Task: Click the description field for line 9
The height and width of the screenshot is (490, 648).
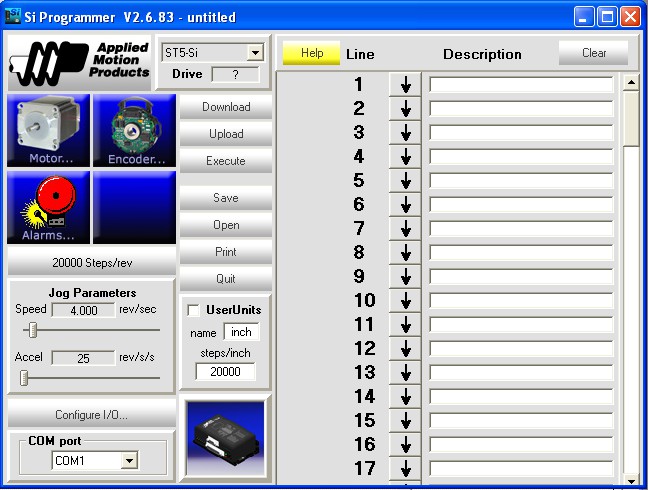Action: [x=521, y=276]
